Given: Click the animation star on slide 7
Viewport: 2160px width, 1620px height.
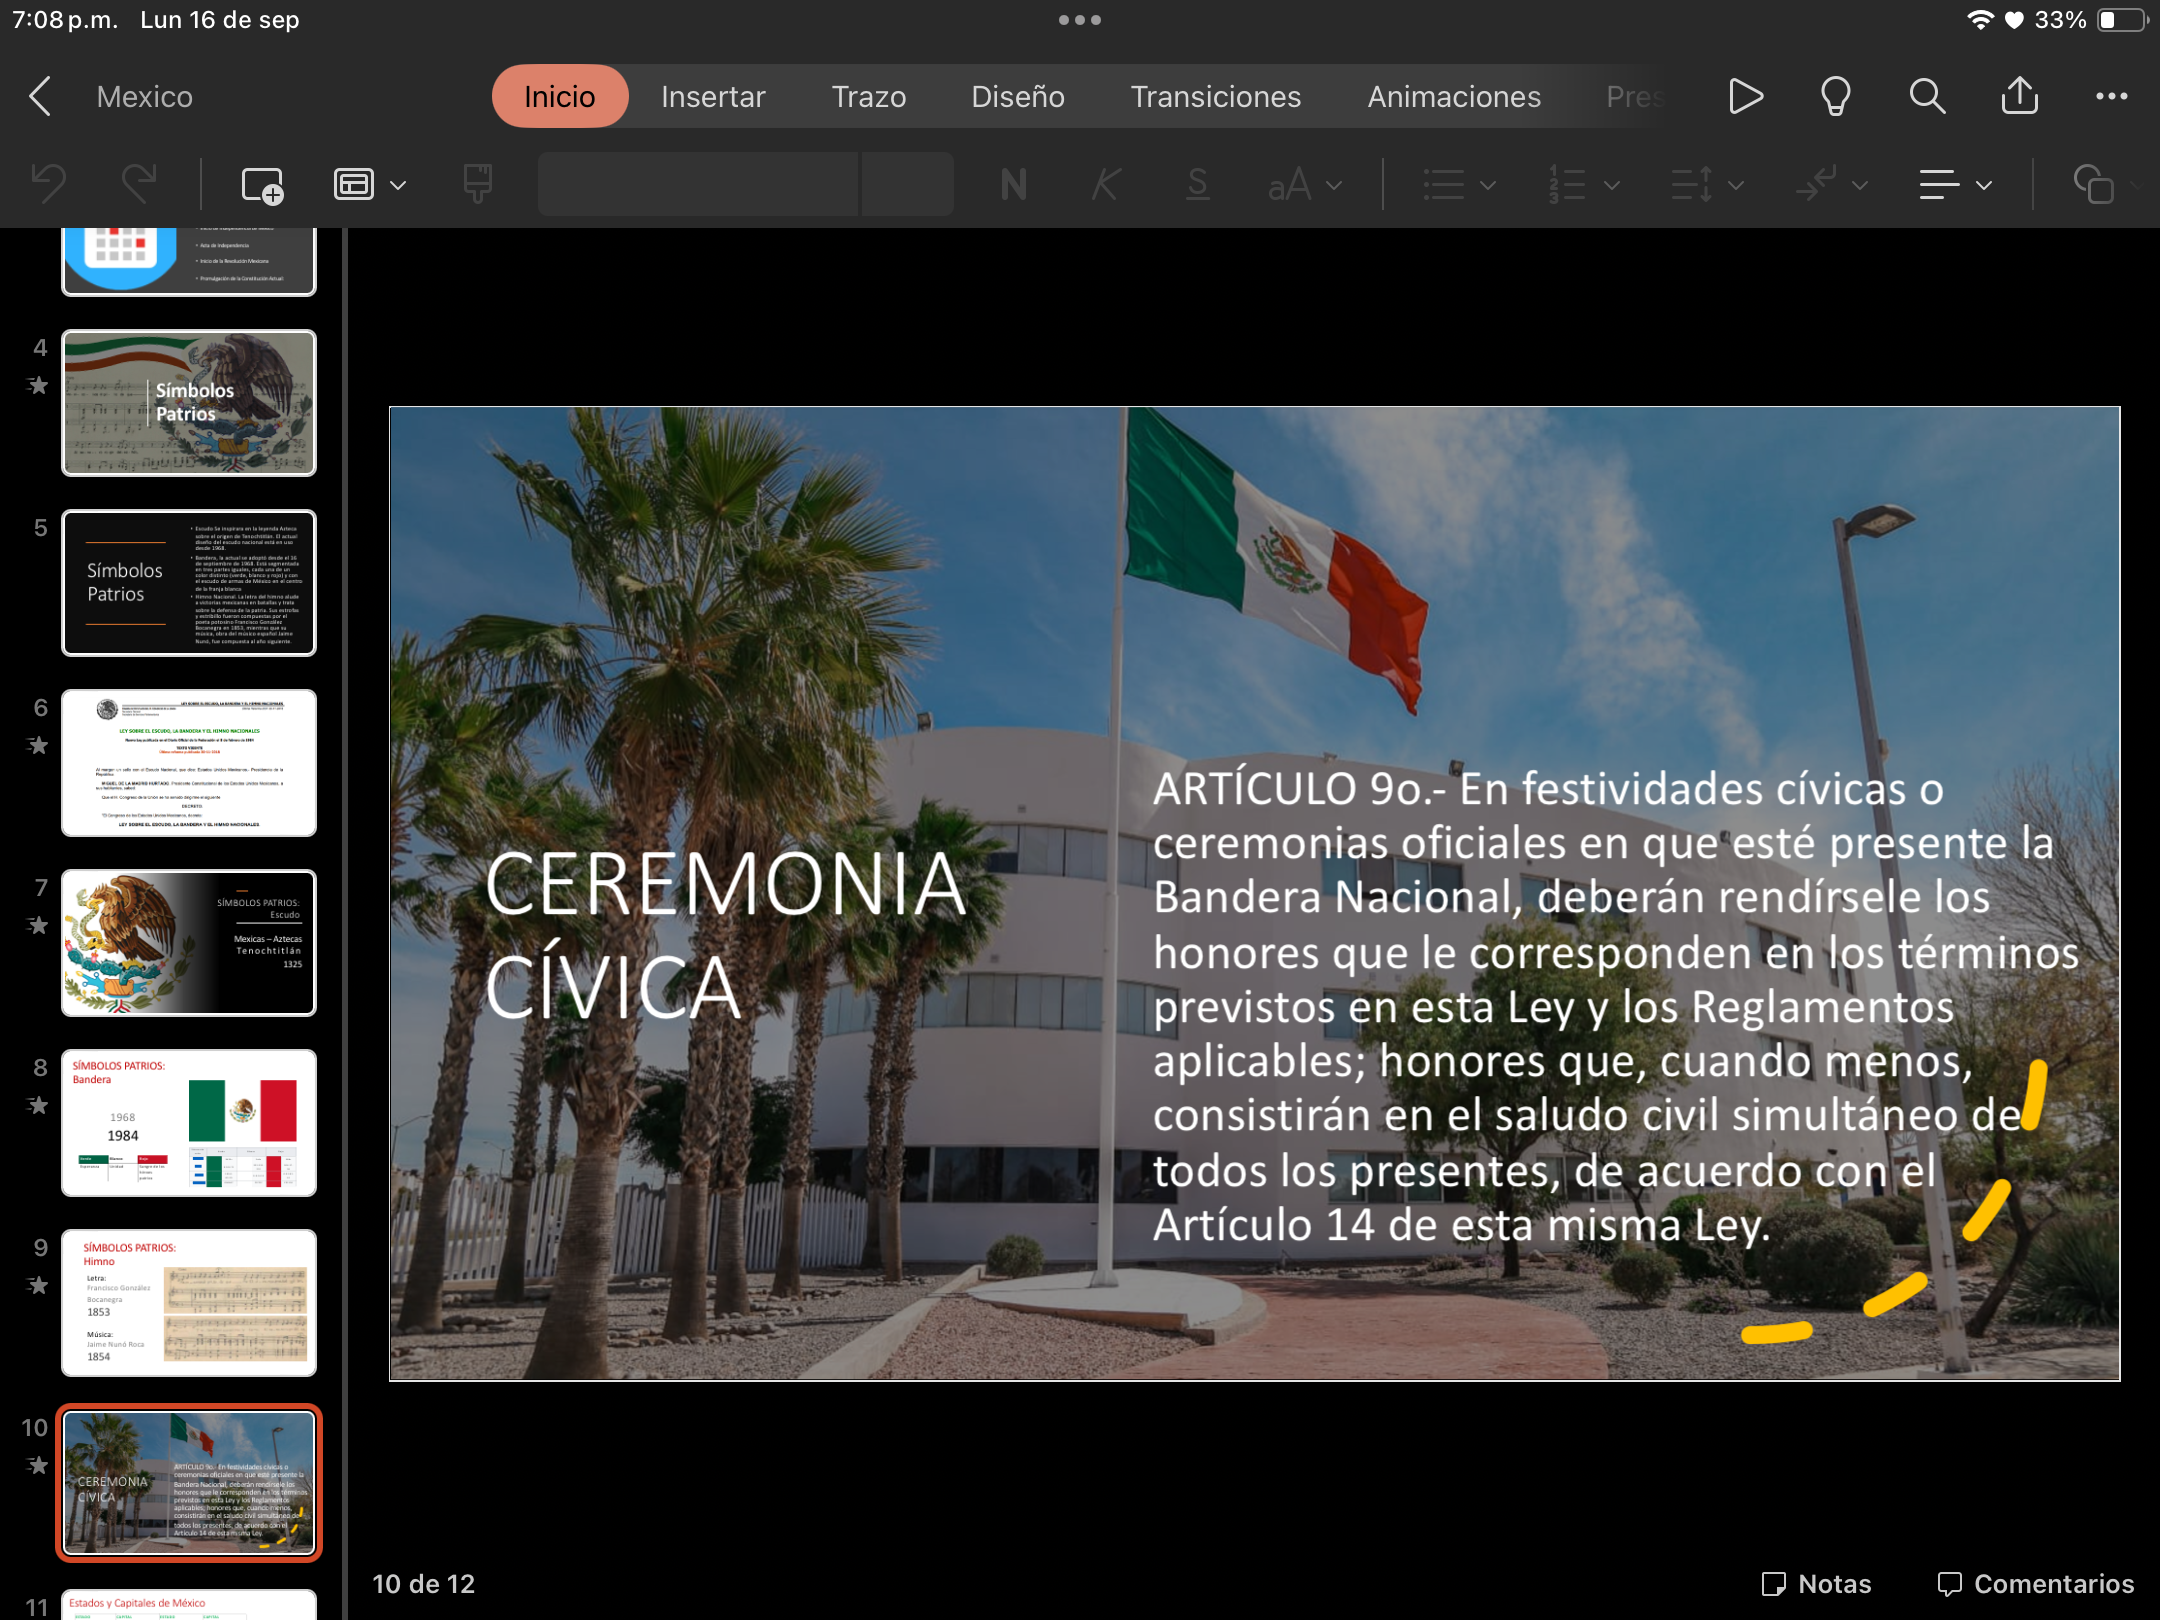Looking at the screenshot, I should 38,925.
